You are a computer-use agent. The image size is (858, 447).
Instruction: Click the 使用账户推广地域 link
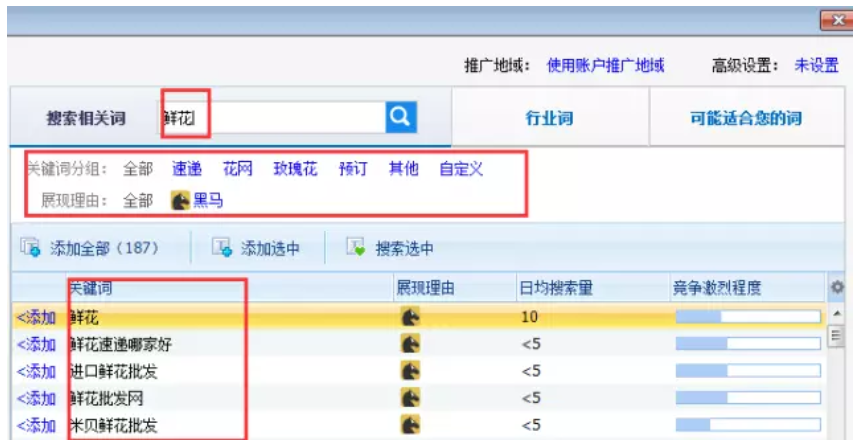click(x=605, y=65)
